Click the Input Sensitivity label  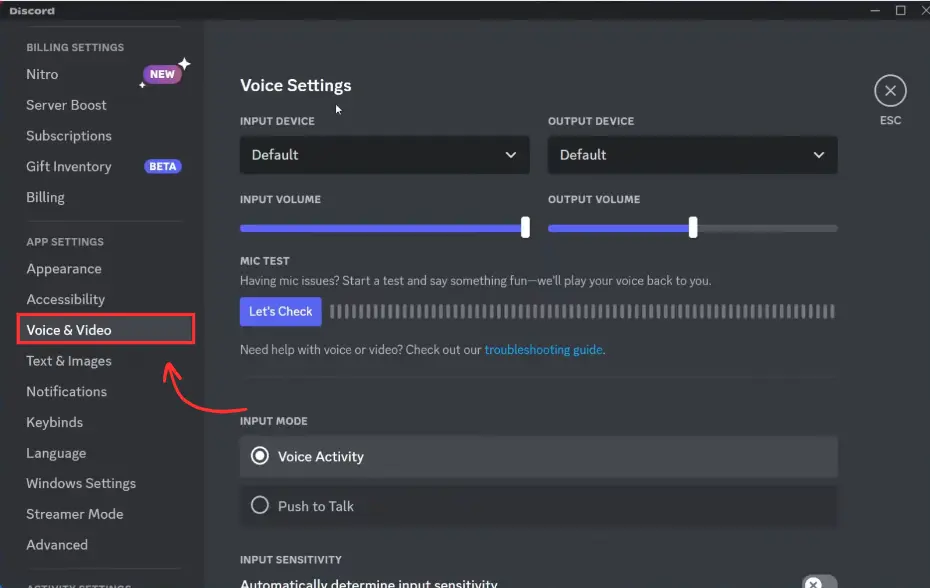[291, 560]
